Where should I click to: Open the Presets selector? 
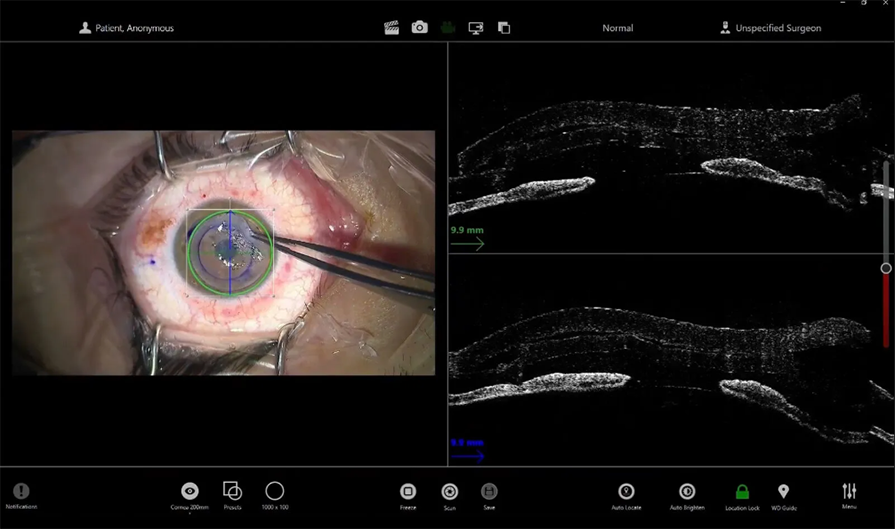pyautogui.click(x=232, y=492)
